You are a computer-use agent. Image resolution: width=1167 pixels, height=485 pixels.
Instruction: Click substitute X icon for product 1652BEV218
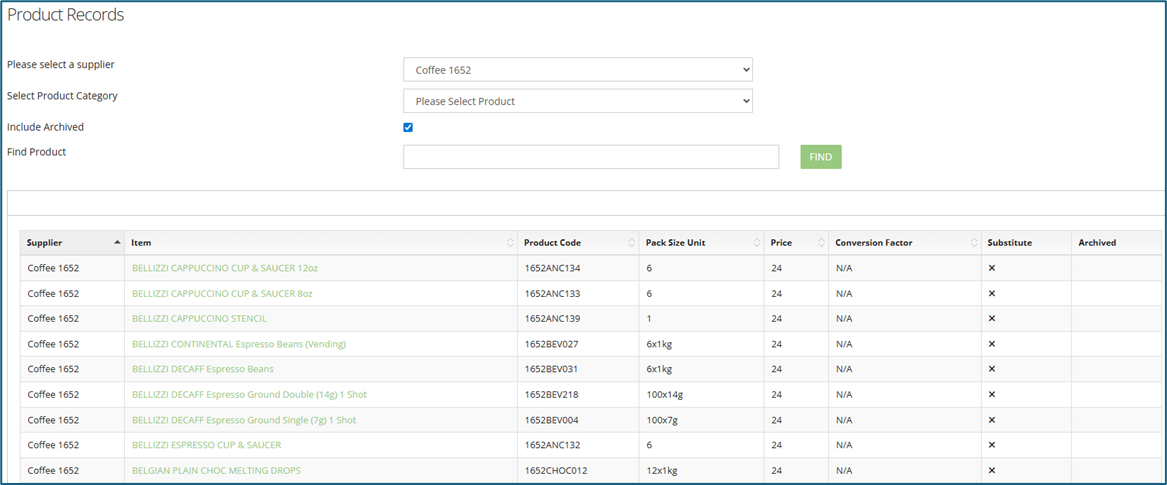pos(991,394)
